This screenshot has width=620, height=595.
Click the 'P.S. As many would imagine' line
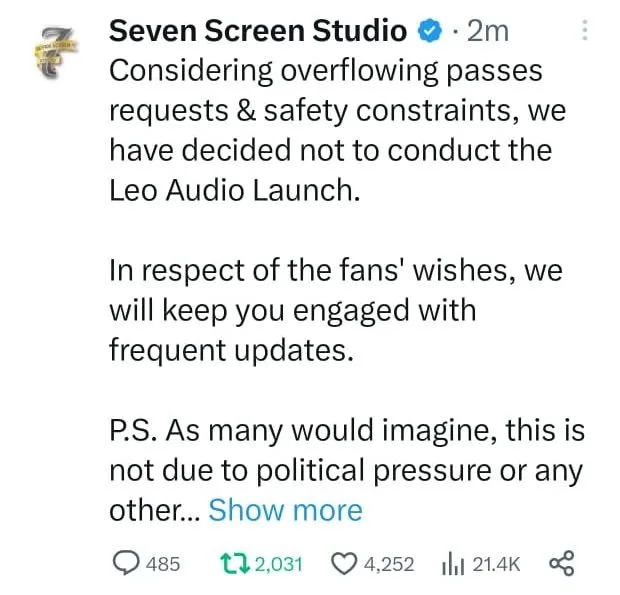point(347,430)
